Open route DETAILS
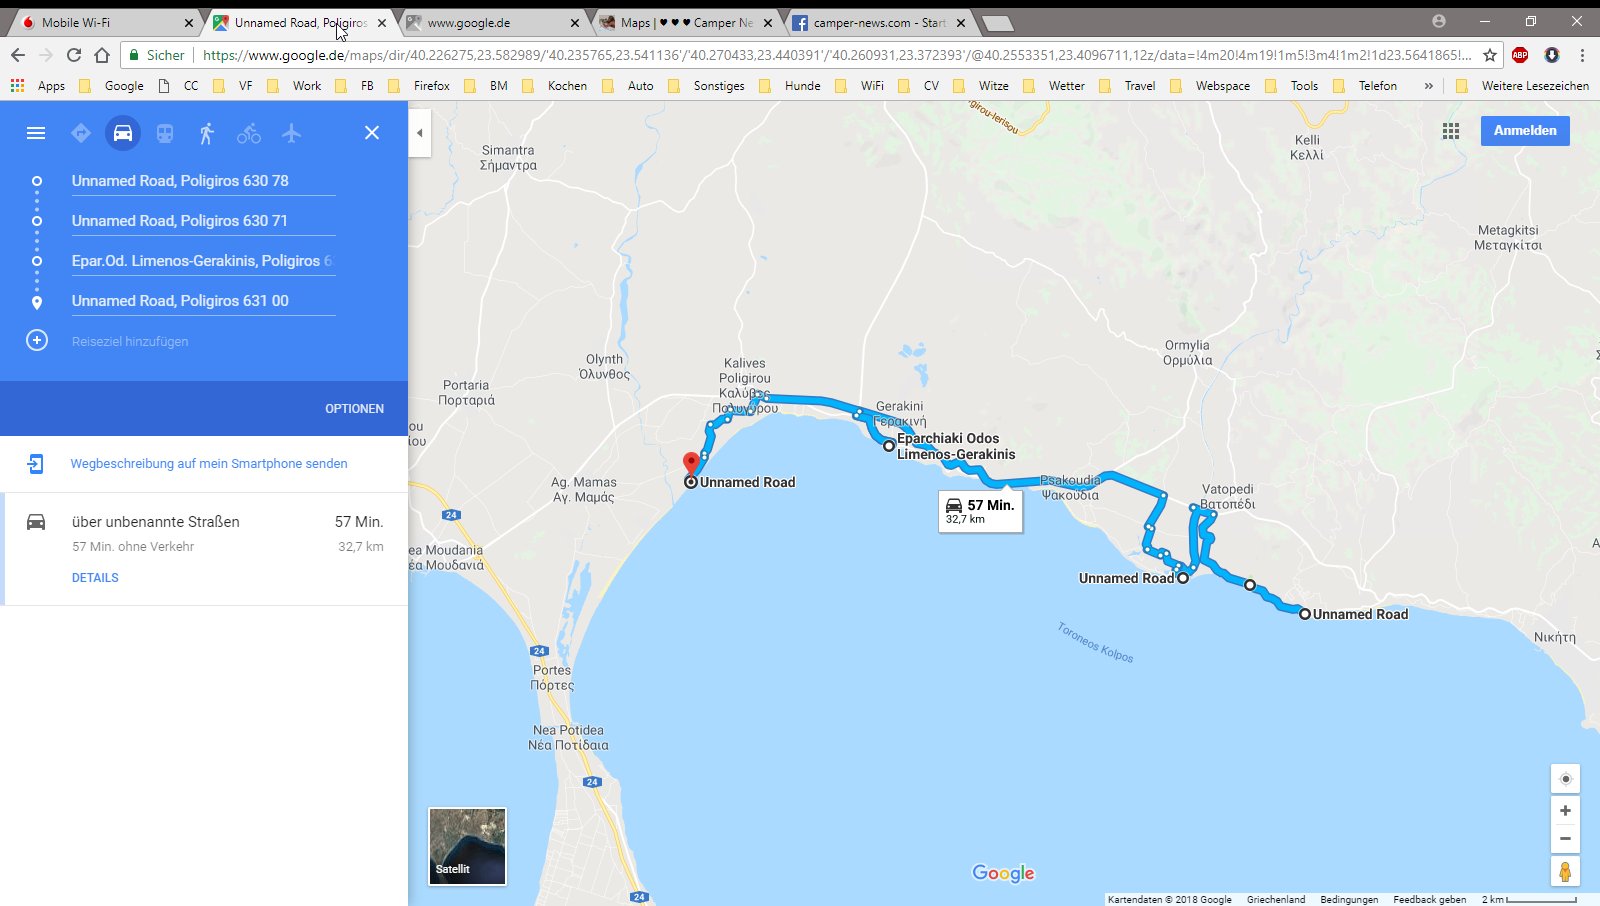This screenshot has width=1600, height=906. tap(95, 578)
